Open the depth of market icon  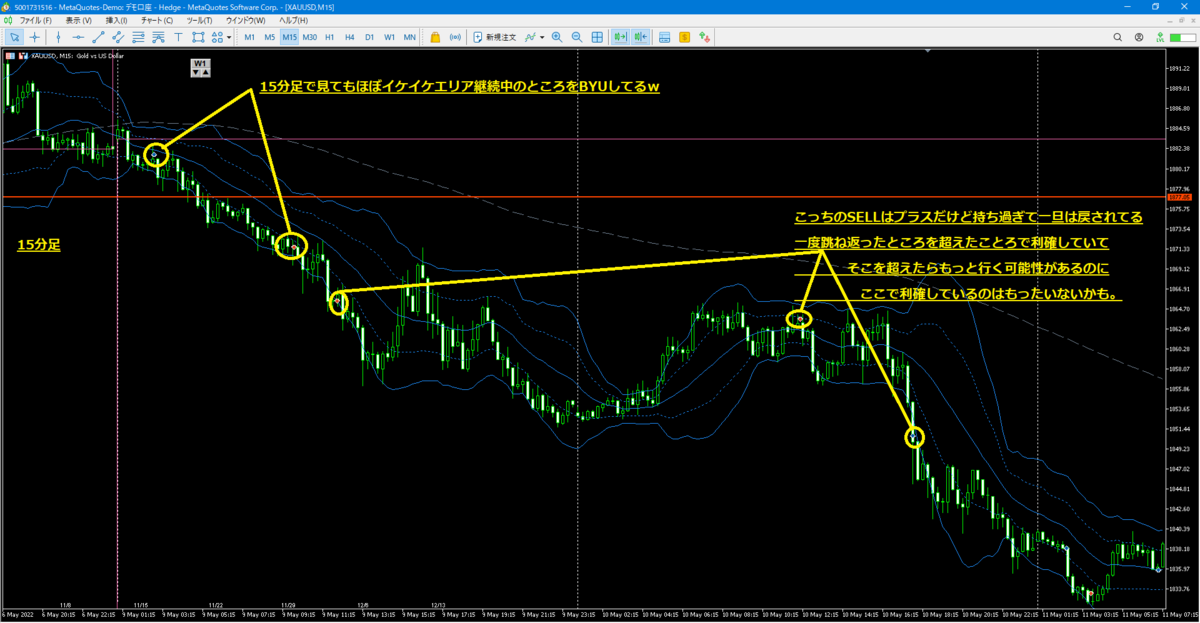coord(664,37)
